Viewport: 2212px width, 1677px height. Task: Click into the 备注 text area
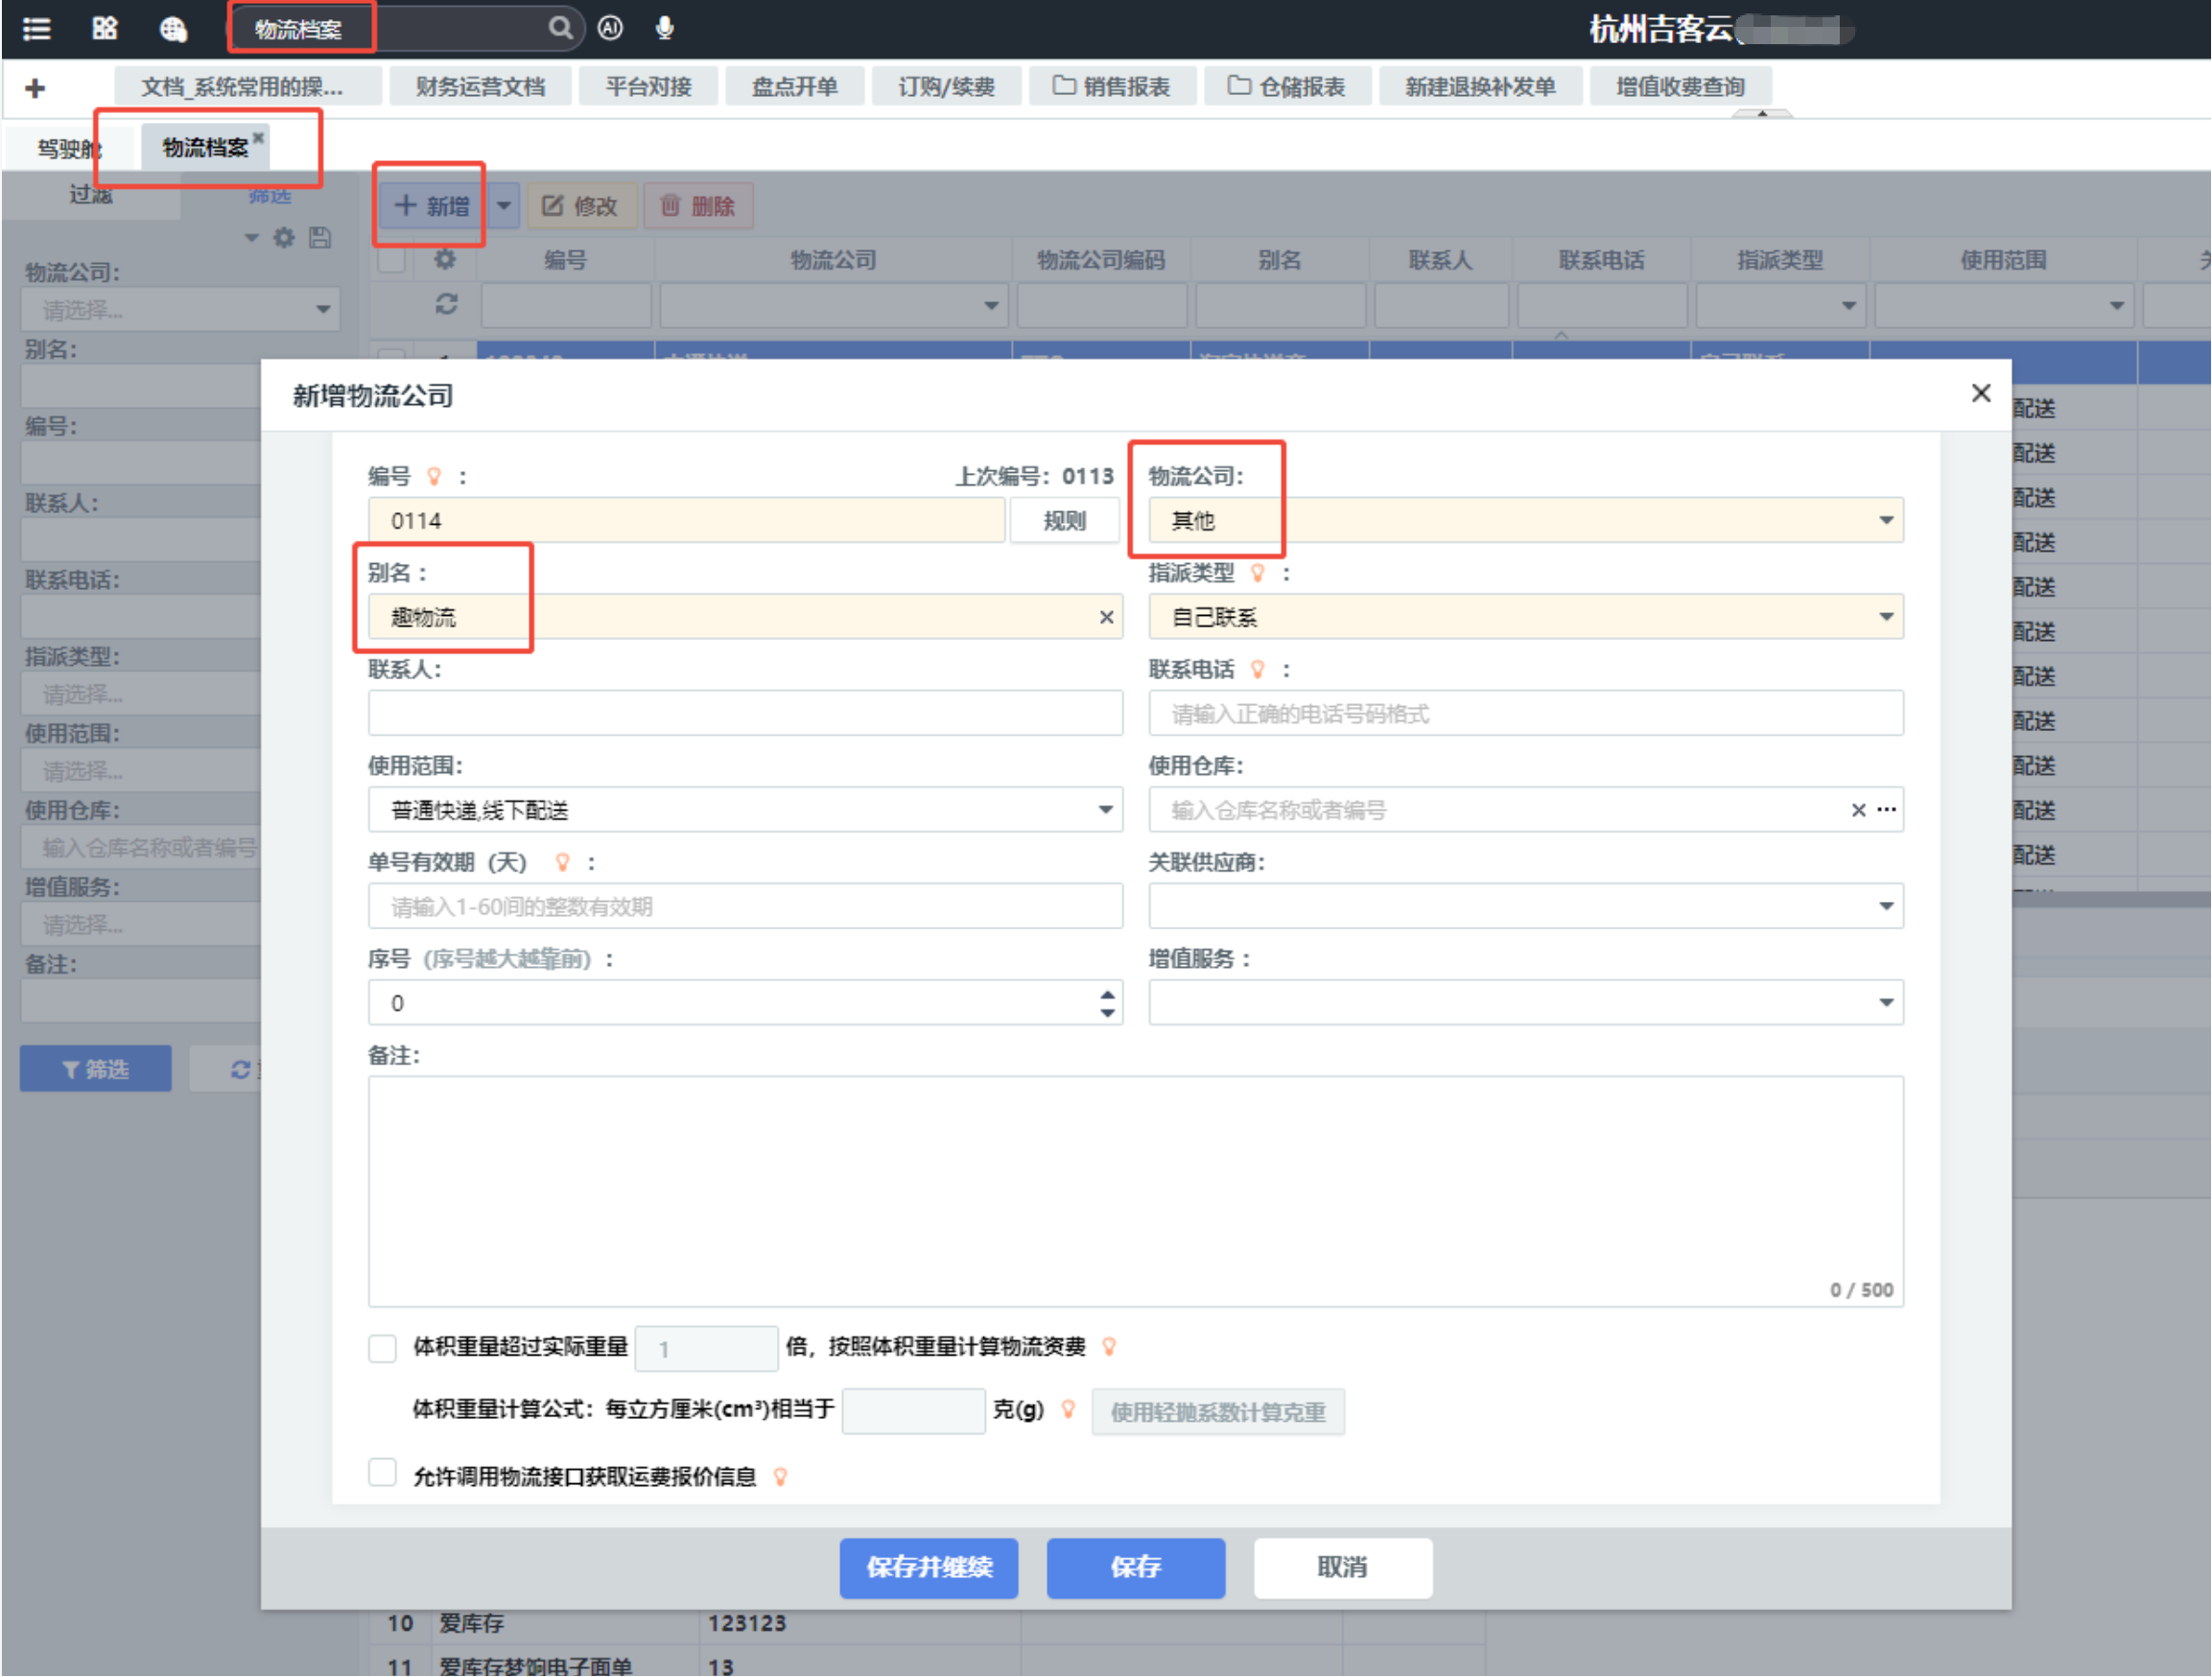(1136, 1191)
